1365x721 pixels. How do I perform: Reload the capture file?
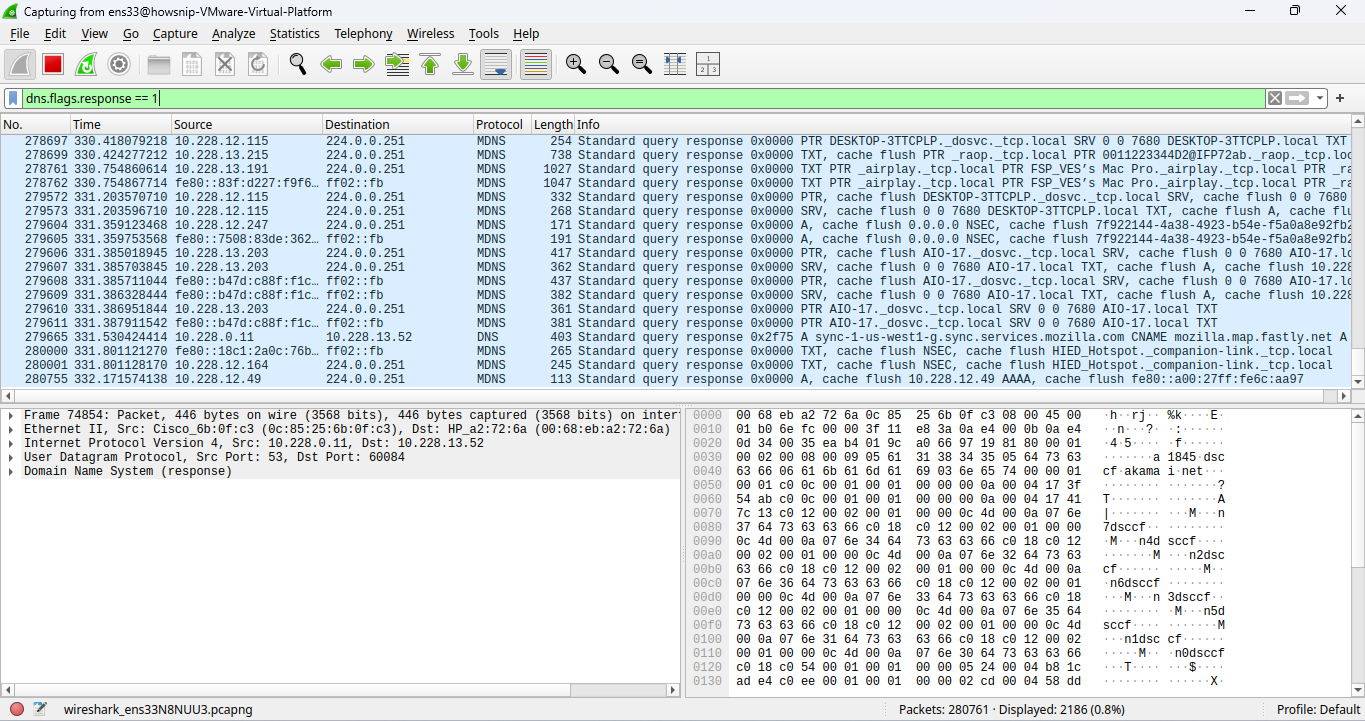tap(258, 65)
